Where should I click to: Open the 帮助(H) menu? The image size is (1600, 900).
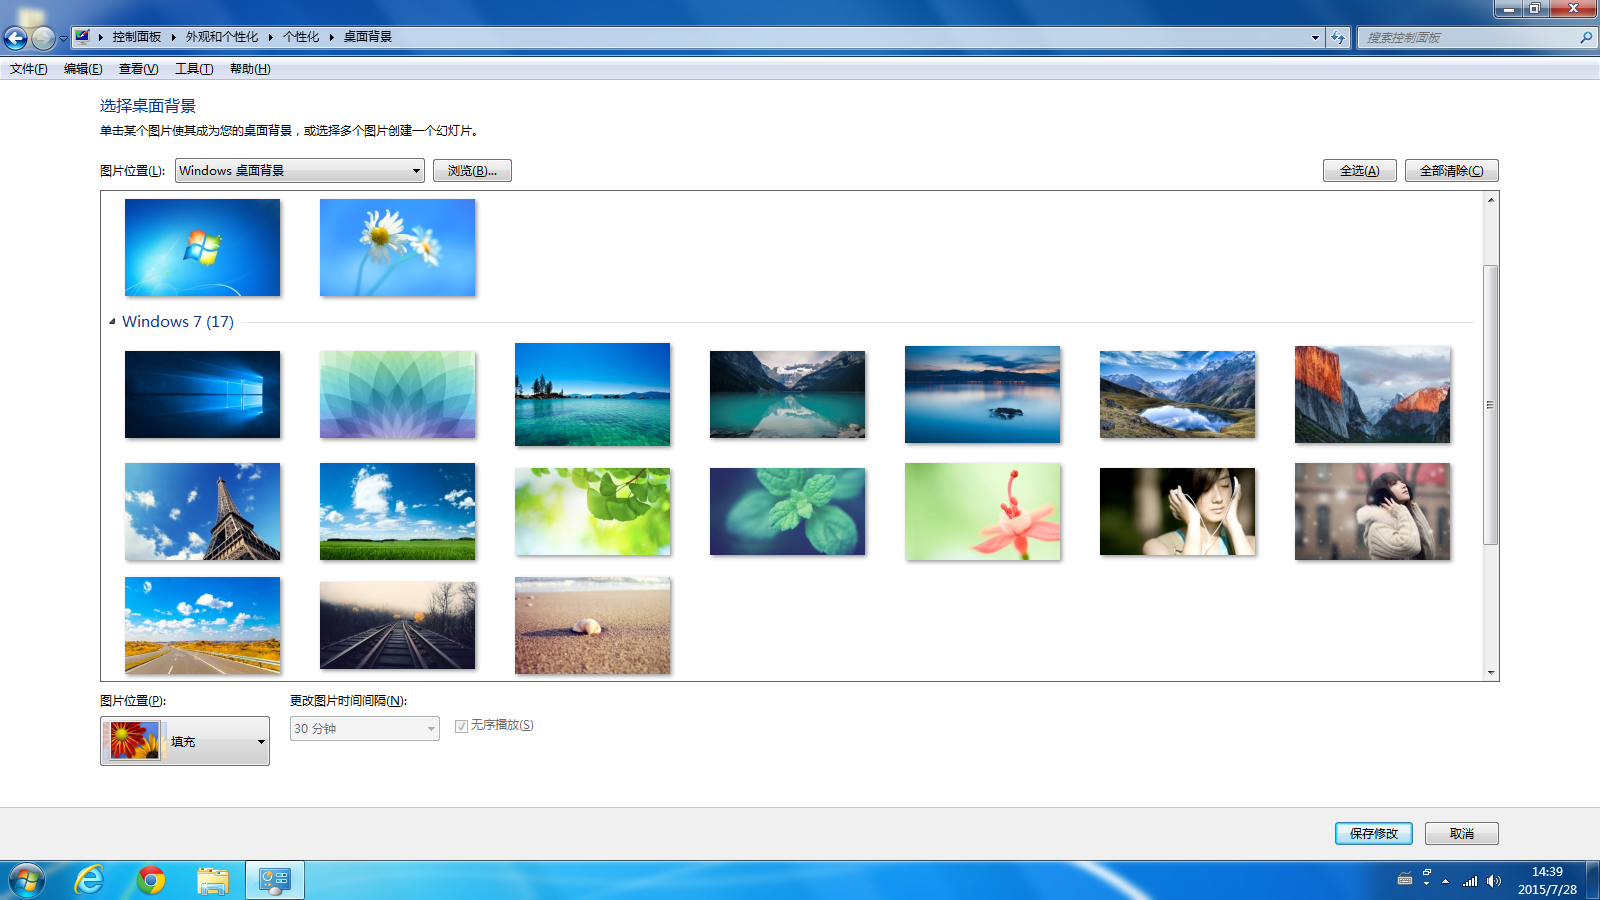coord(250,69)
